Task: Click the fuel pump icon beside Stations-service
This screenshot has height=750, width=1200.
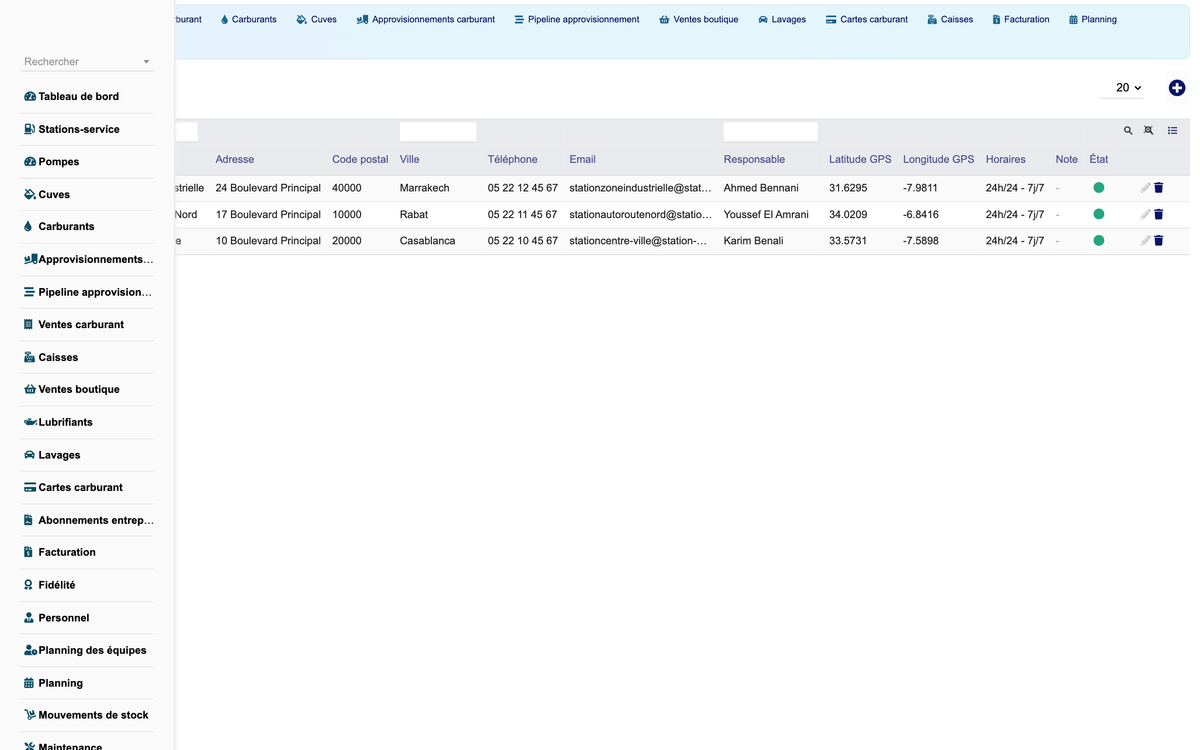Action: coord(30,129)
